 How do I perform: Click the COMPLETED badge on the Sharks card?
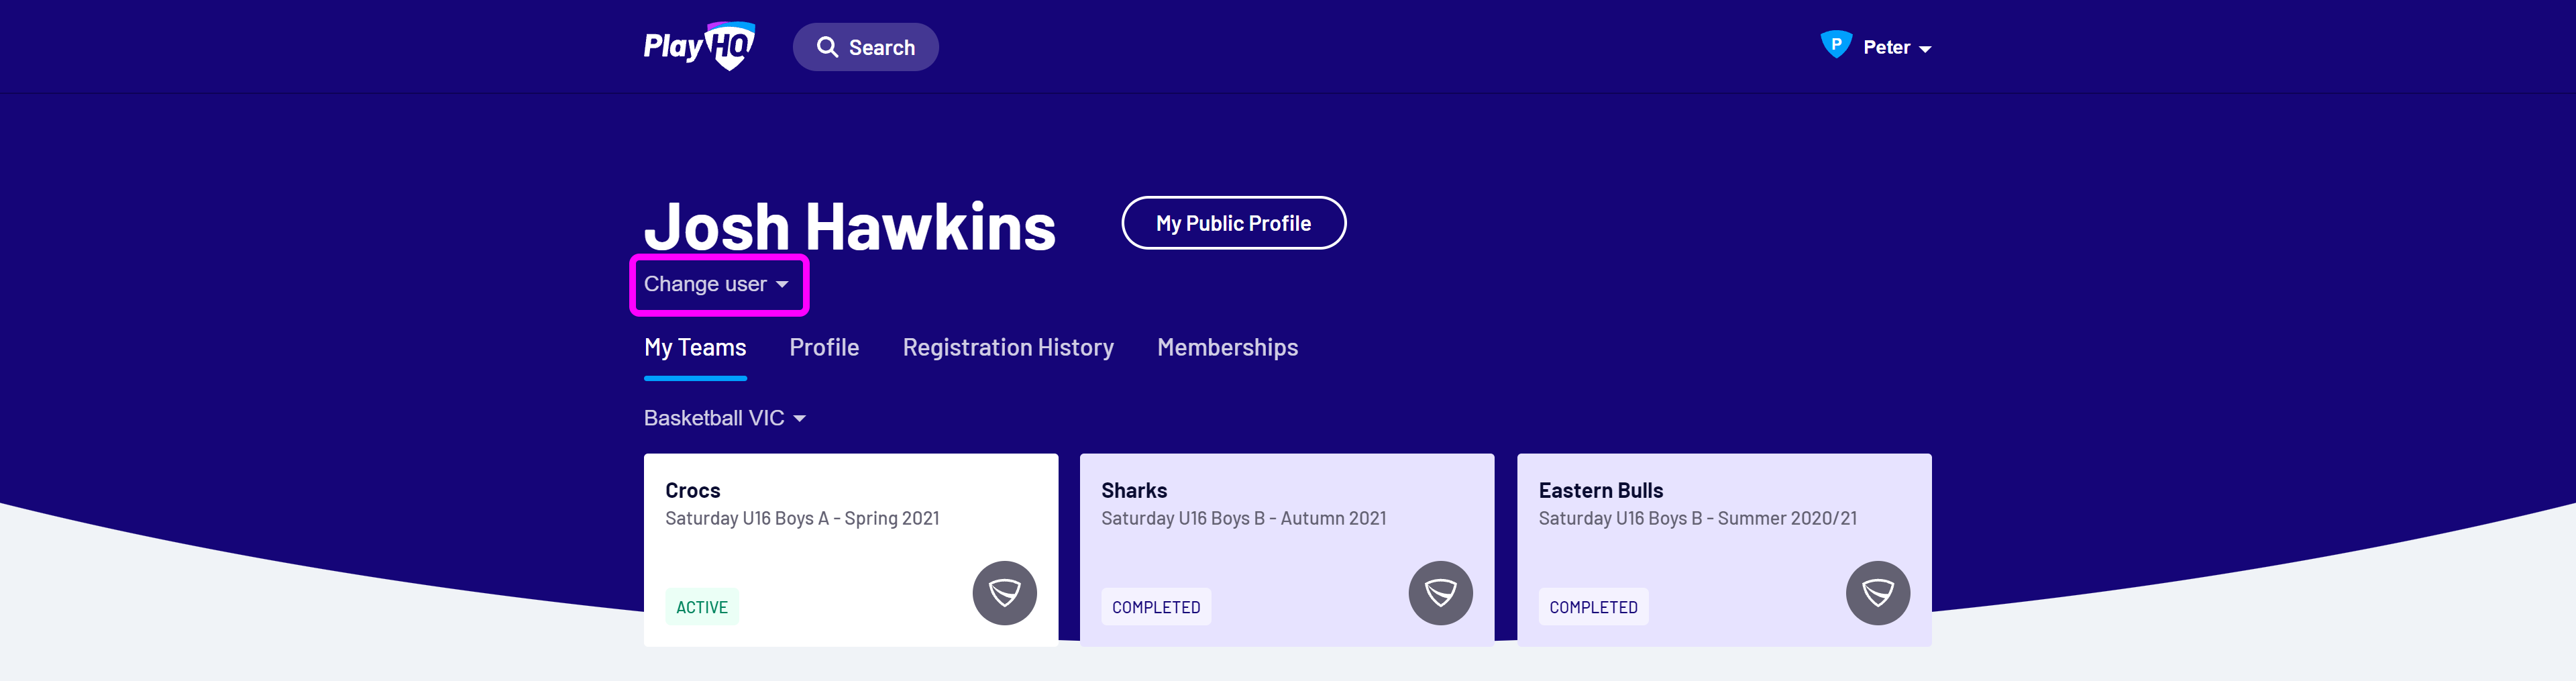coord(1155,606)
